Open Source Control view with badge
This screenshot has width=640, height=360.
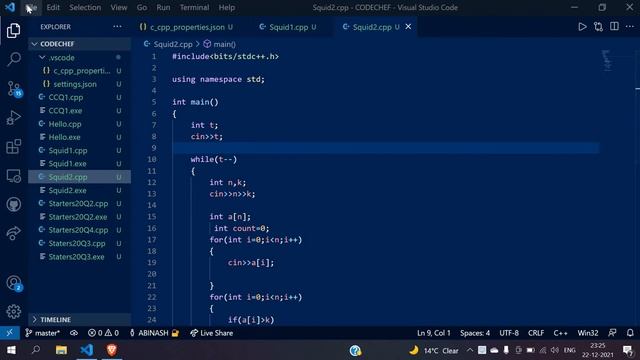coord(13,89)
